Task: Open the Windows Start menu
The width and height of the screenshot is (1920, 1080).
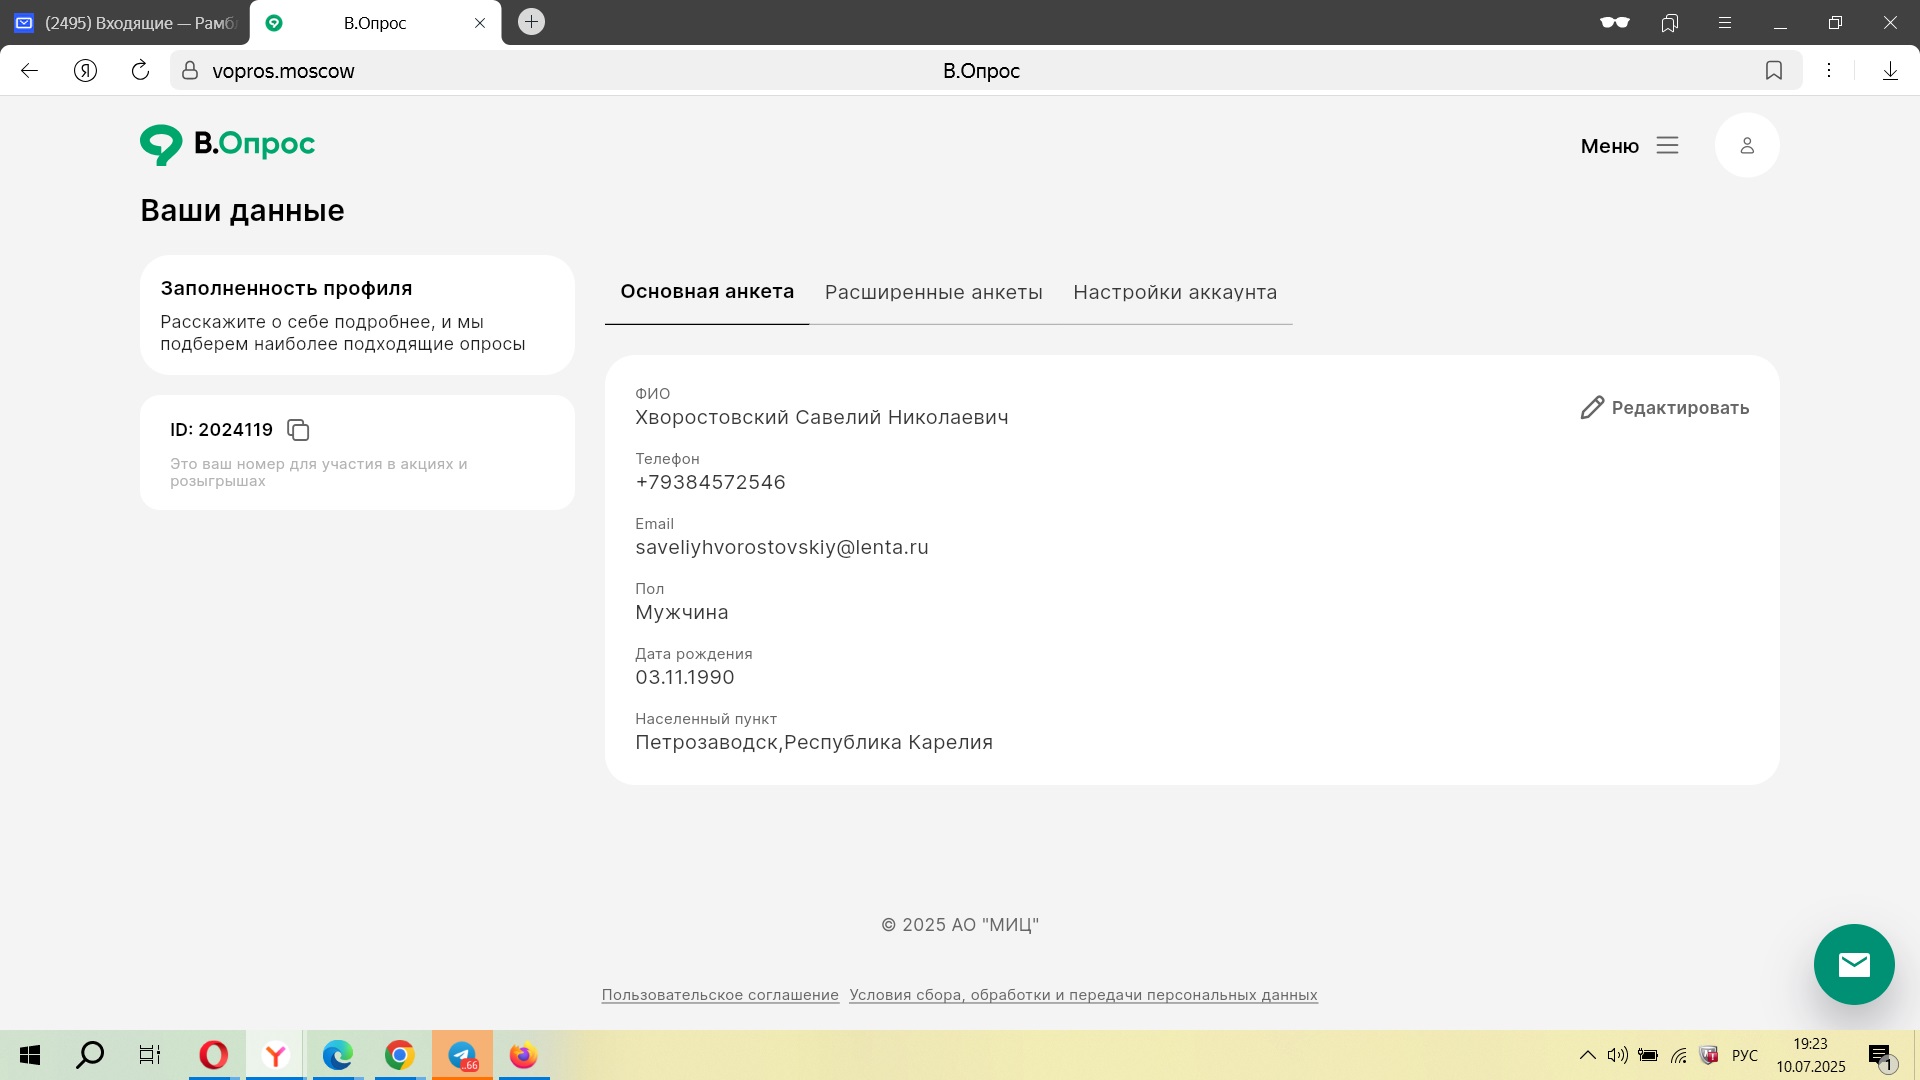Action: pyautogui.click(x=30, y=1055)
